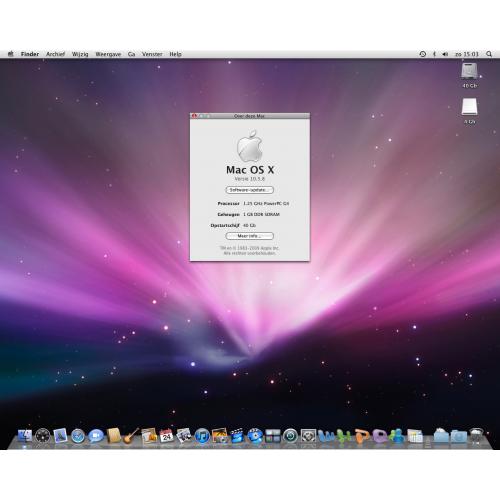Image resolution: width=500 pixels, height=500 pixels.
Task: Open iPhoto camera-and-picture icon in dock
Action: pyautogui.click(x=219, y=436)
